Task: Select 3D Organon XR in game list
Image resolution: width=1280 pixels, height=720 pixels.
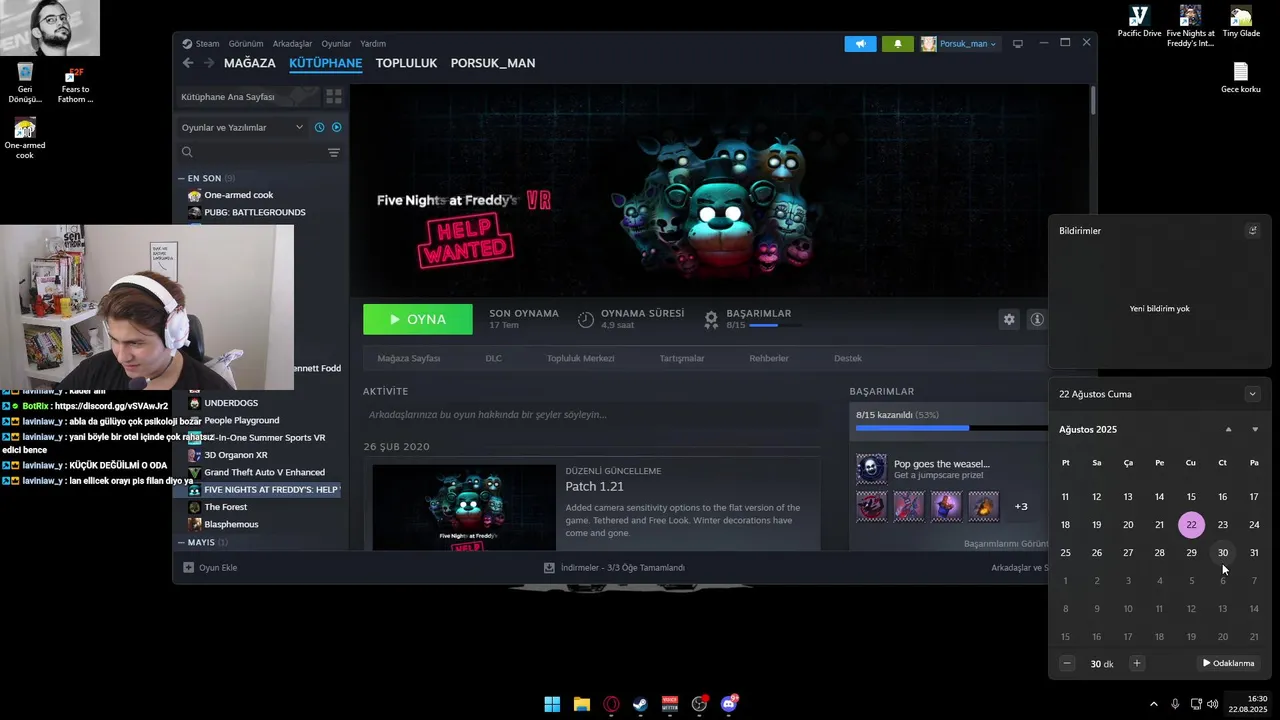Action: tap(235, 455)
